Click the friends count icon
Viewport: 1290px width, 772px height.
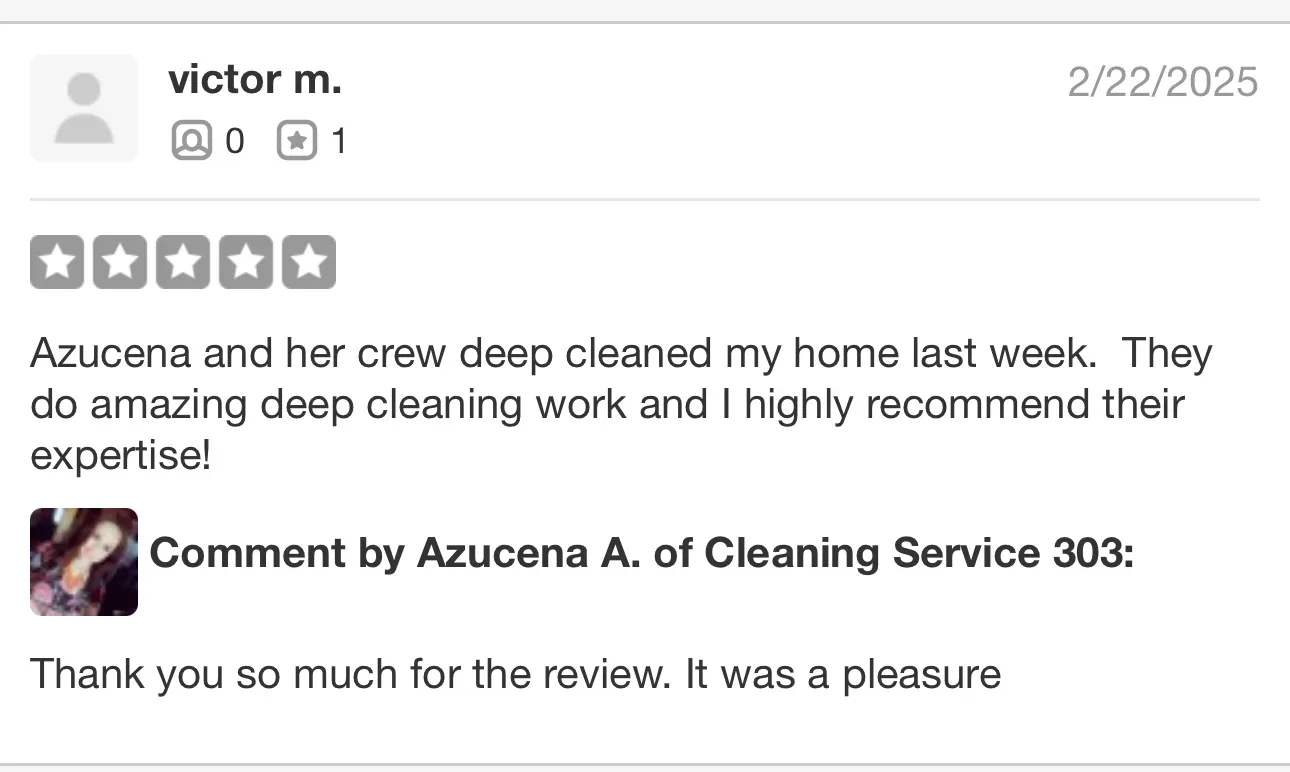[191, 141]
